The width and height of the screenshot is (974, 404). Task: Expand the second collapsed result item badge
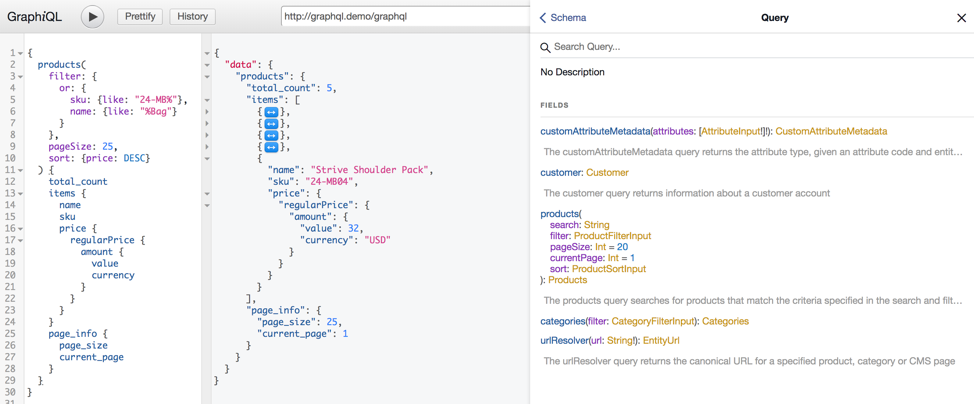[x=271, y=124]
